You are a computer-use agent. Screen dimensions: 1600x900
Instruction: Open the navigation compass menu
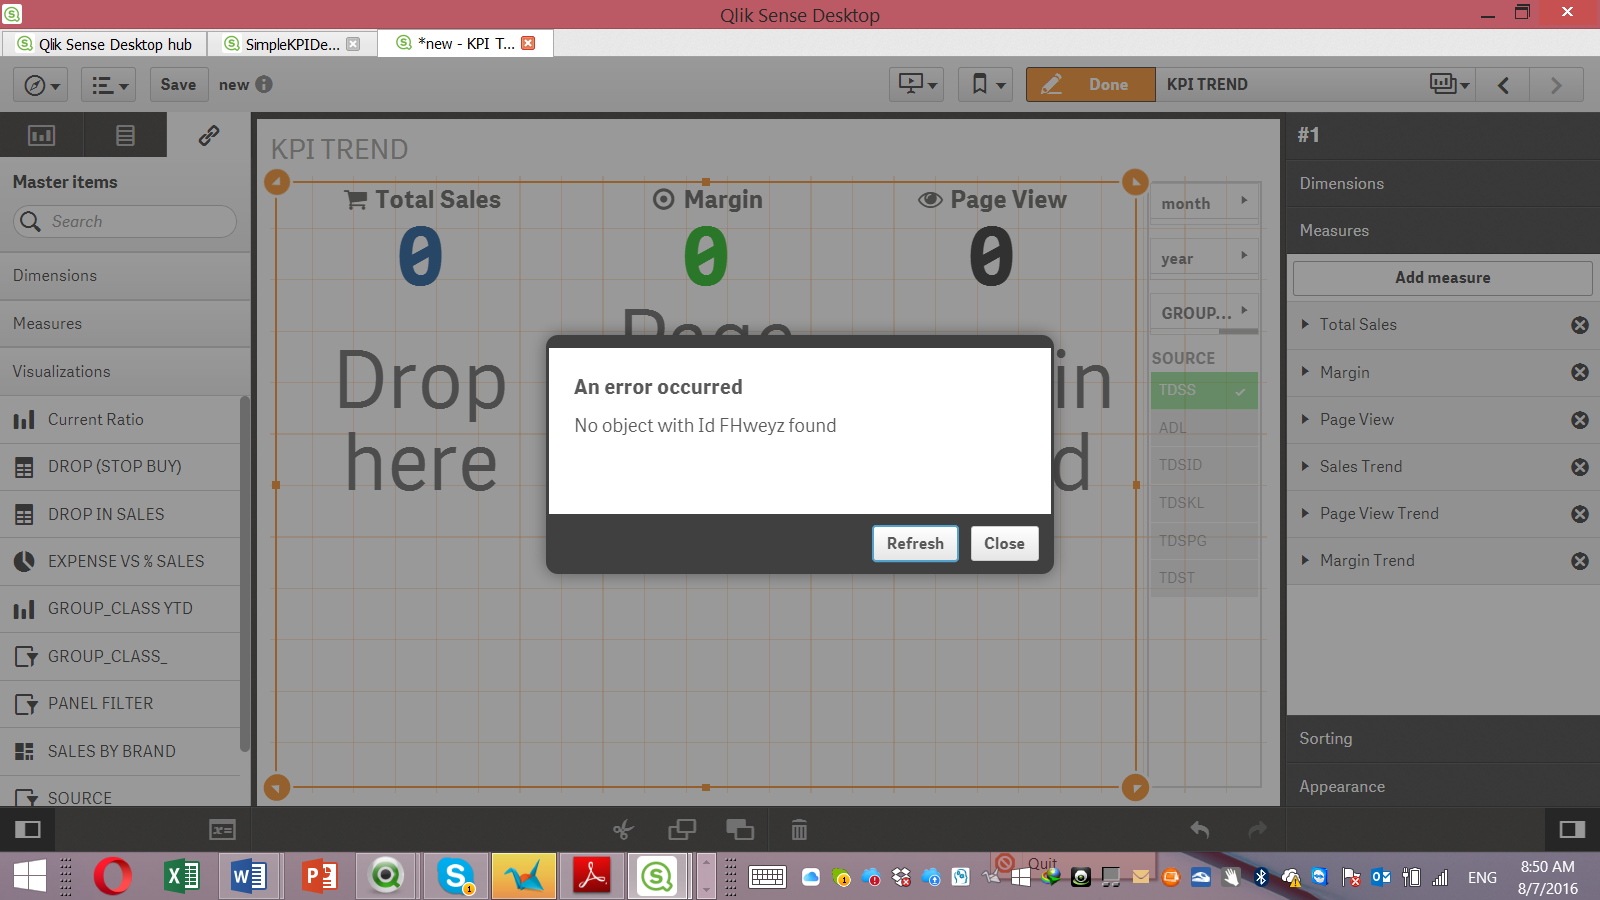tap(40, 85)
